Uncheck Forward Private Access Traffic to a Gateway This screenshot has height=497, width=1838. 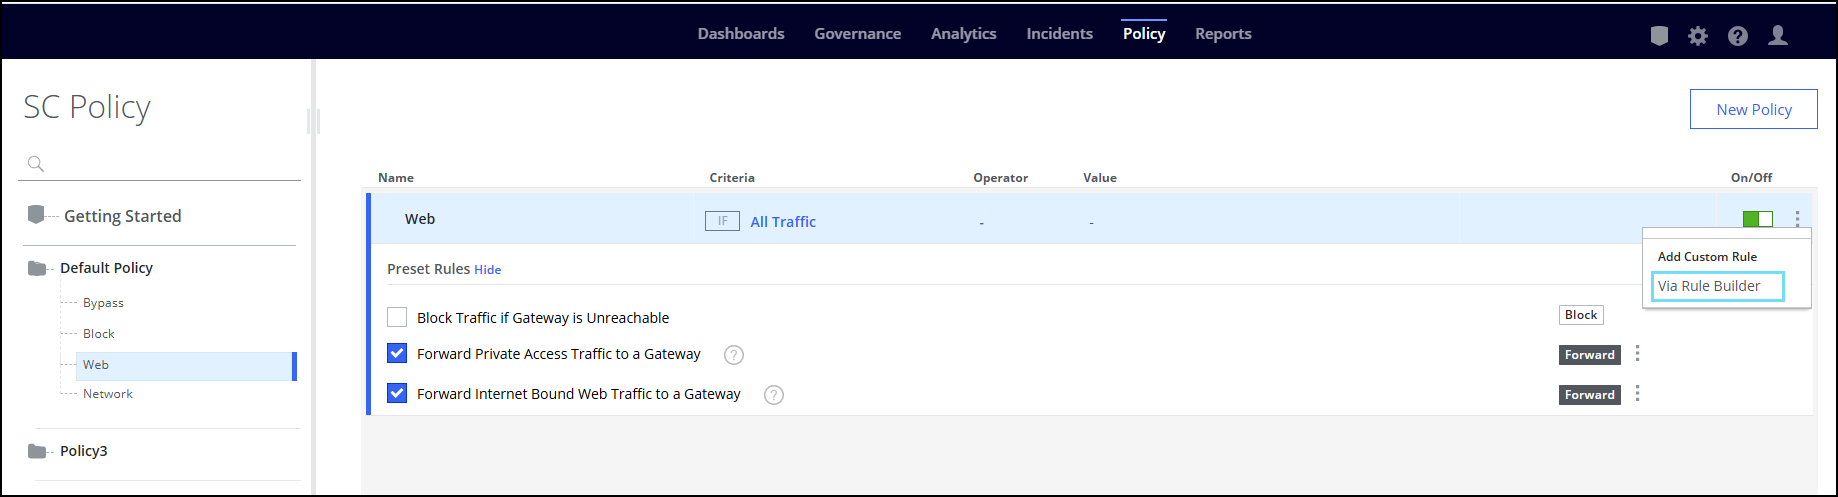[x=397, y=354]
